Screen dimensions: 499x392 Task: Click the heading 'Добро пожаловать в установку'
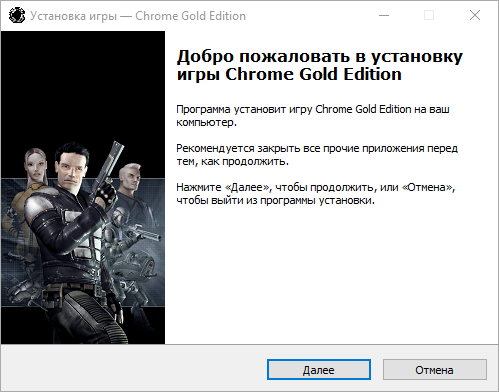(320, 56)
